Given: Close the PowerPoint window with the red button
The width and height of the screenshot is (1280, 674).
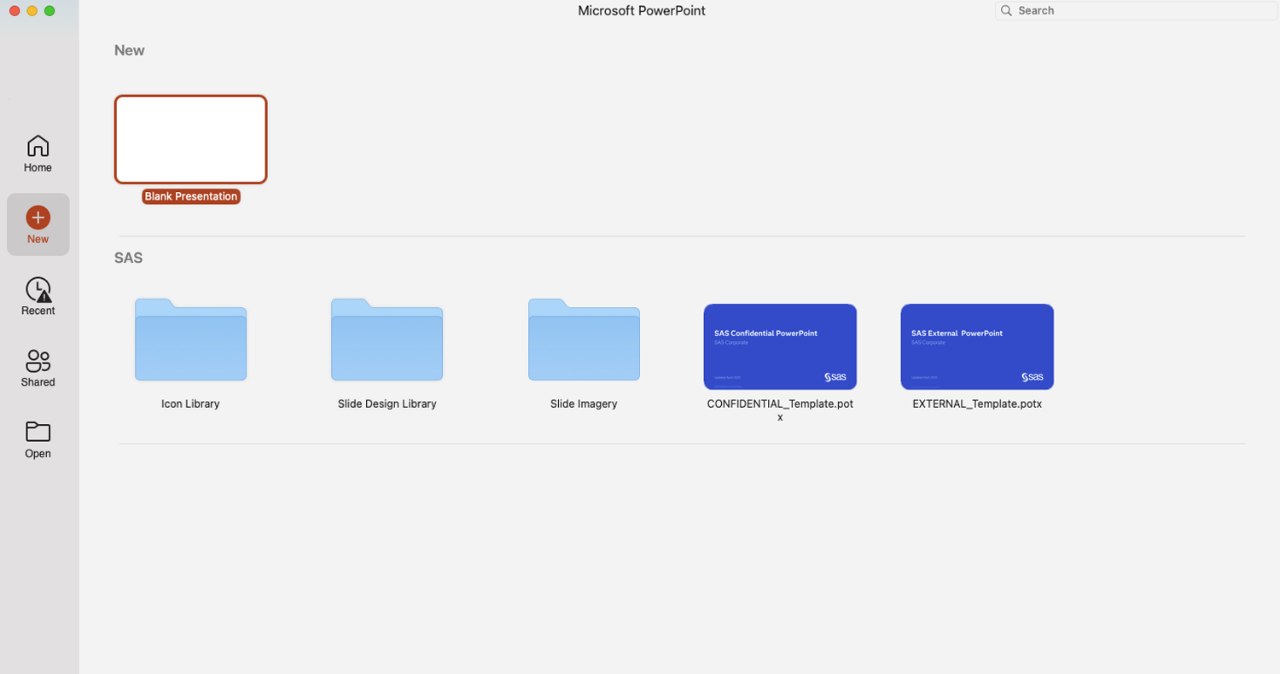Looking at the screenshot, I should [14, 11].
